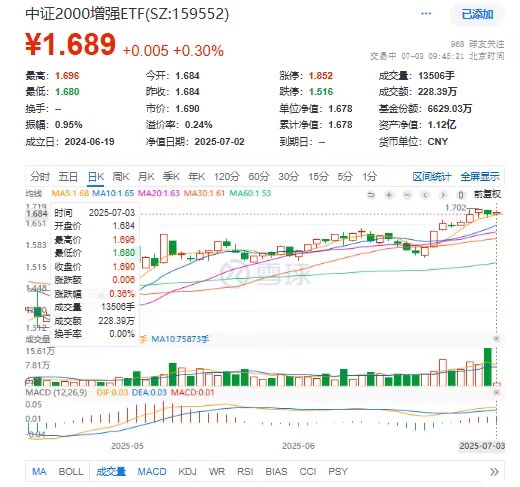The image size is (520, 487).
Task: Close the MACD sub-chart panel
Action: [496, 392]
